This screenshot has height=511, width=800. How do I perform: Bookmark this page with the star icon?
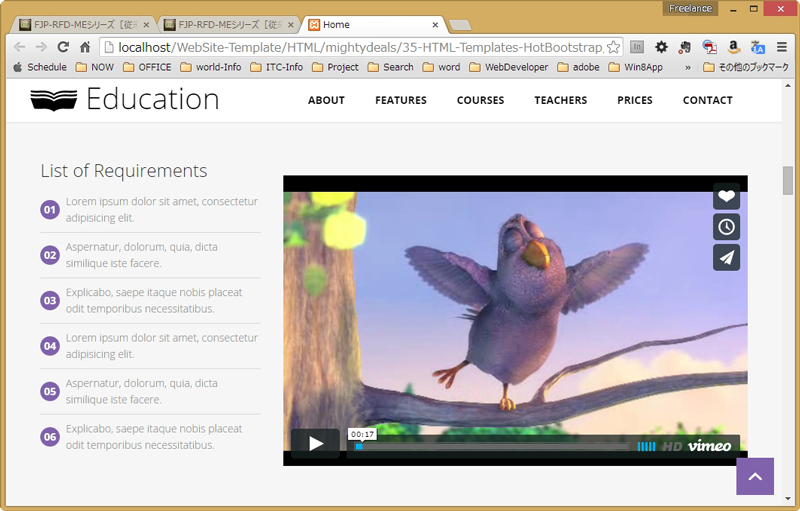tap(614, 47)
